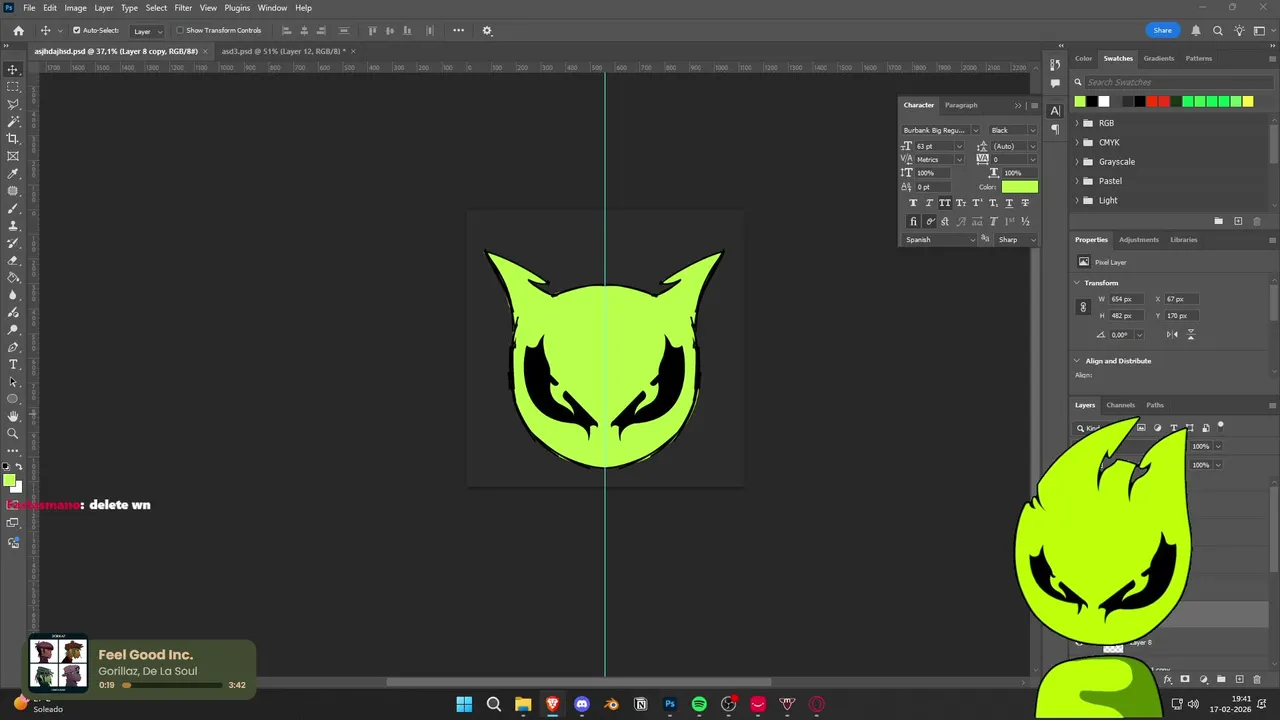The height and width of the screenshot is (720, 1280).
Task: Switch to the asd3.psd document tab
Action: tap(283, 51)
